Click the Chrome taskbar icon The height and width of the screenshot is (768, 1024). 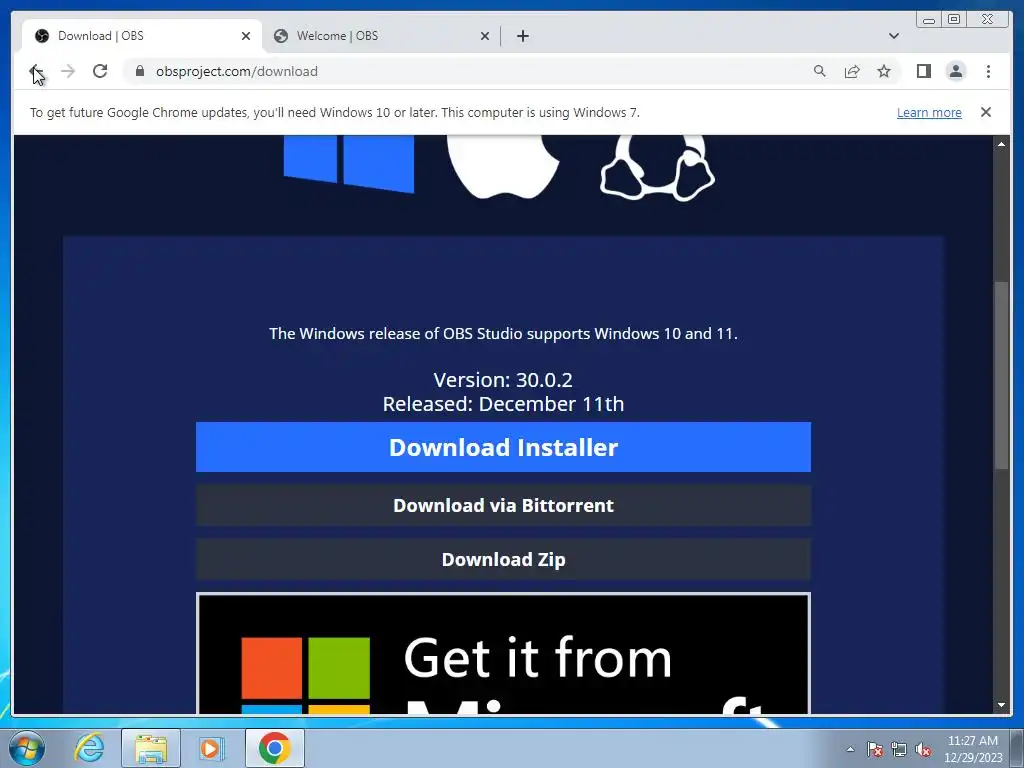click(274, 748)
